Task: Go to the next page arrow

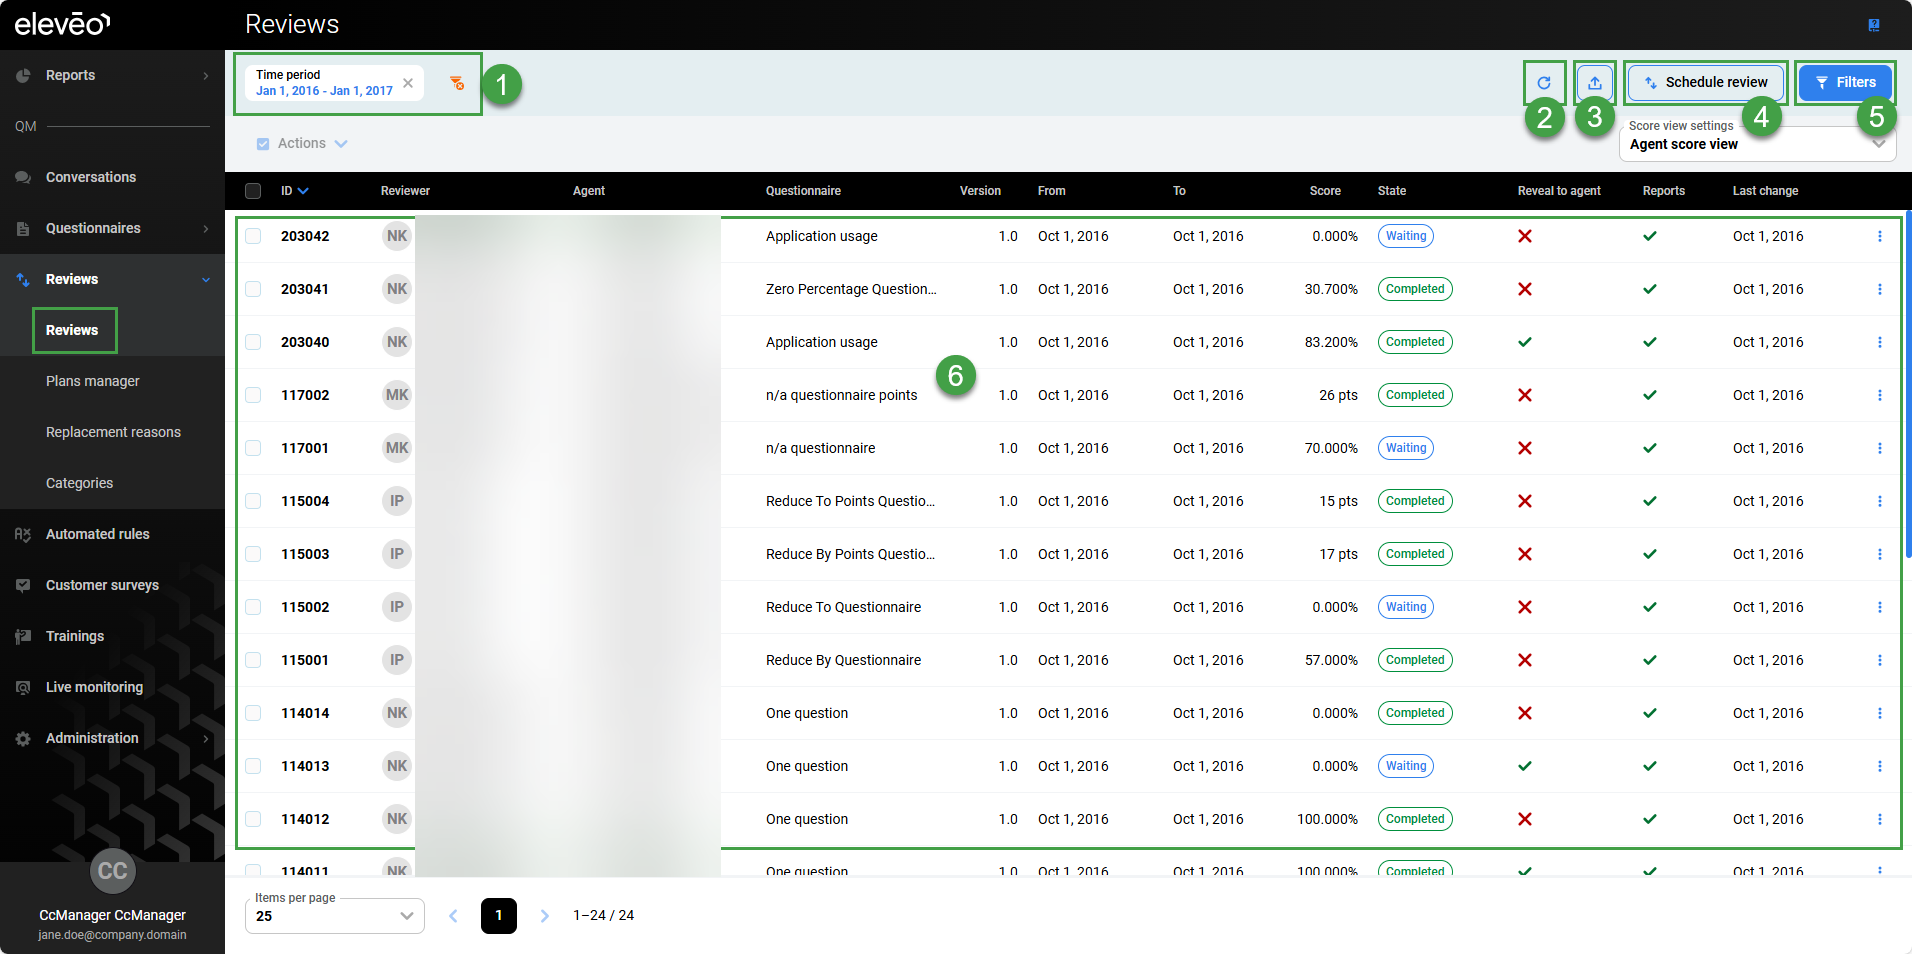Action: point(545,916)
